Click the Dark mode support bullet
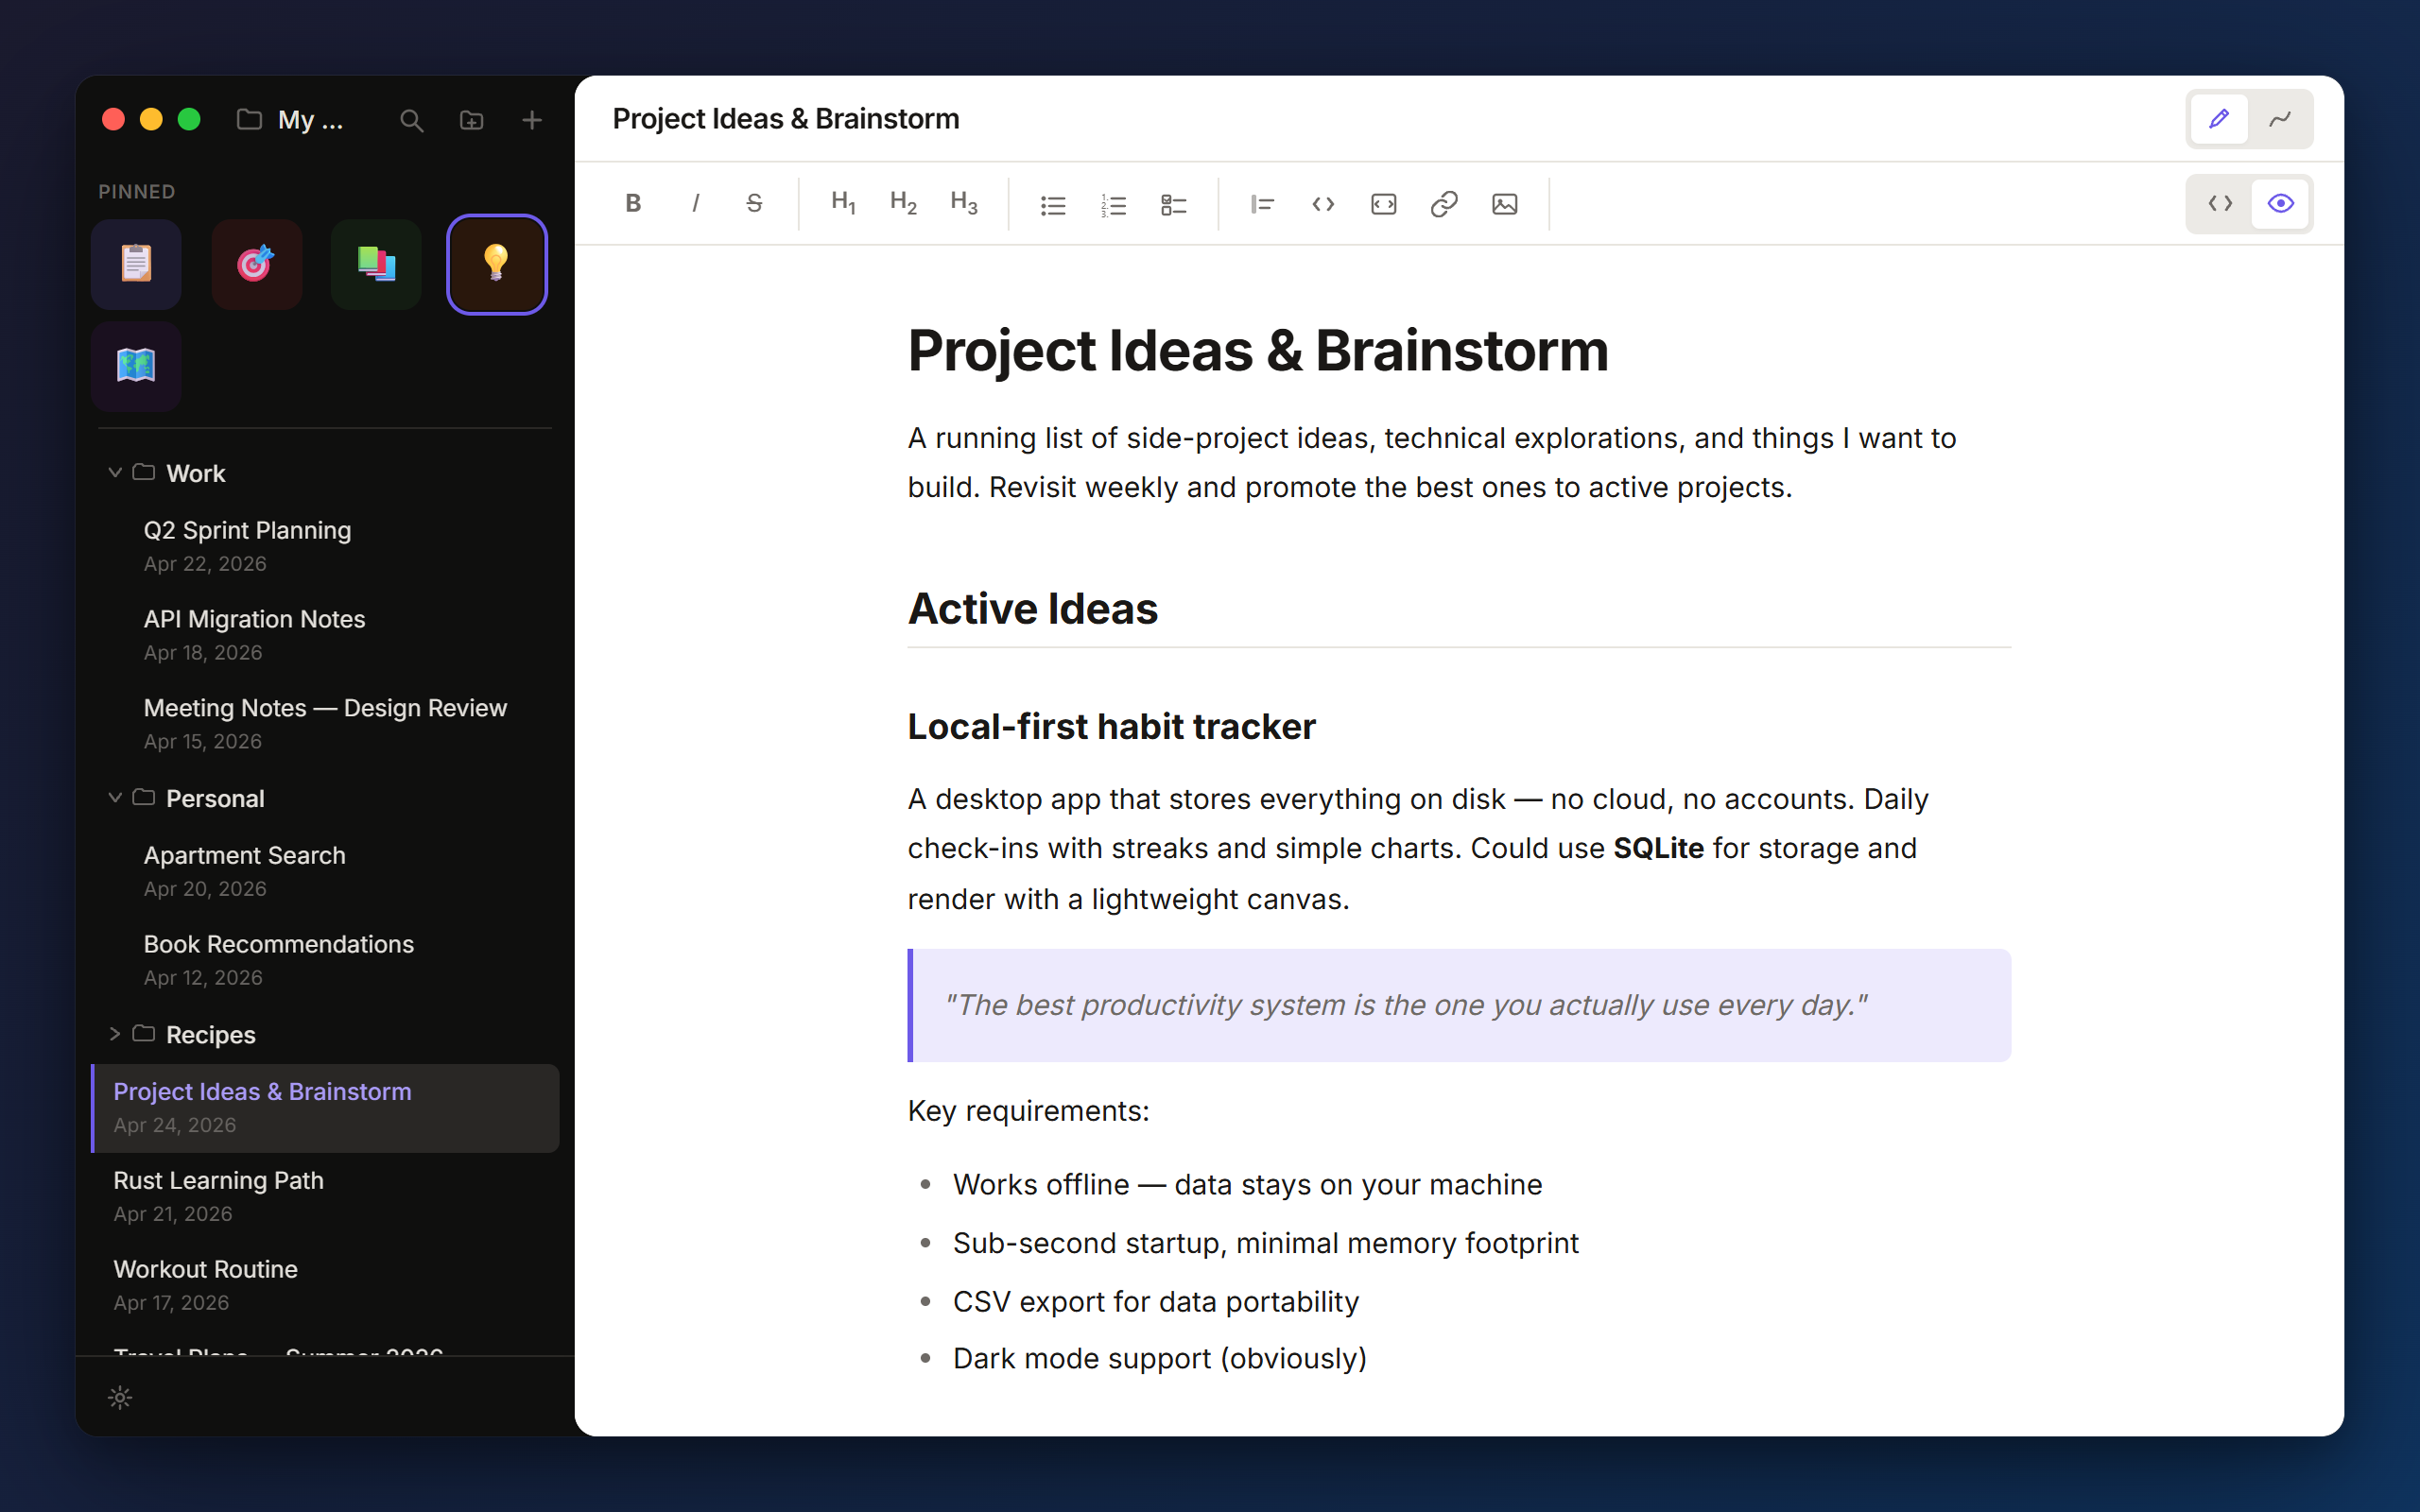2420x1512 pixels. pos(1159,1359)
